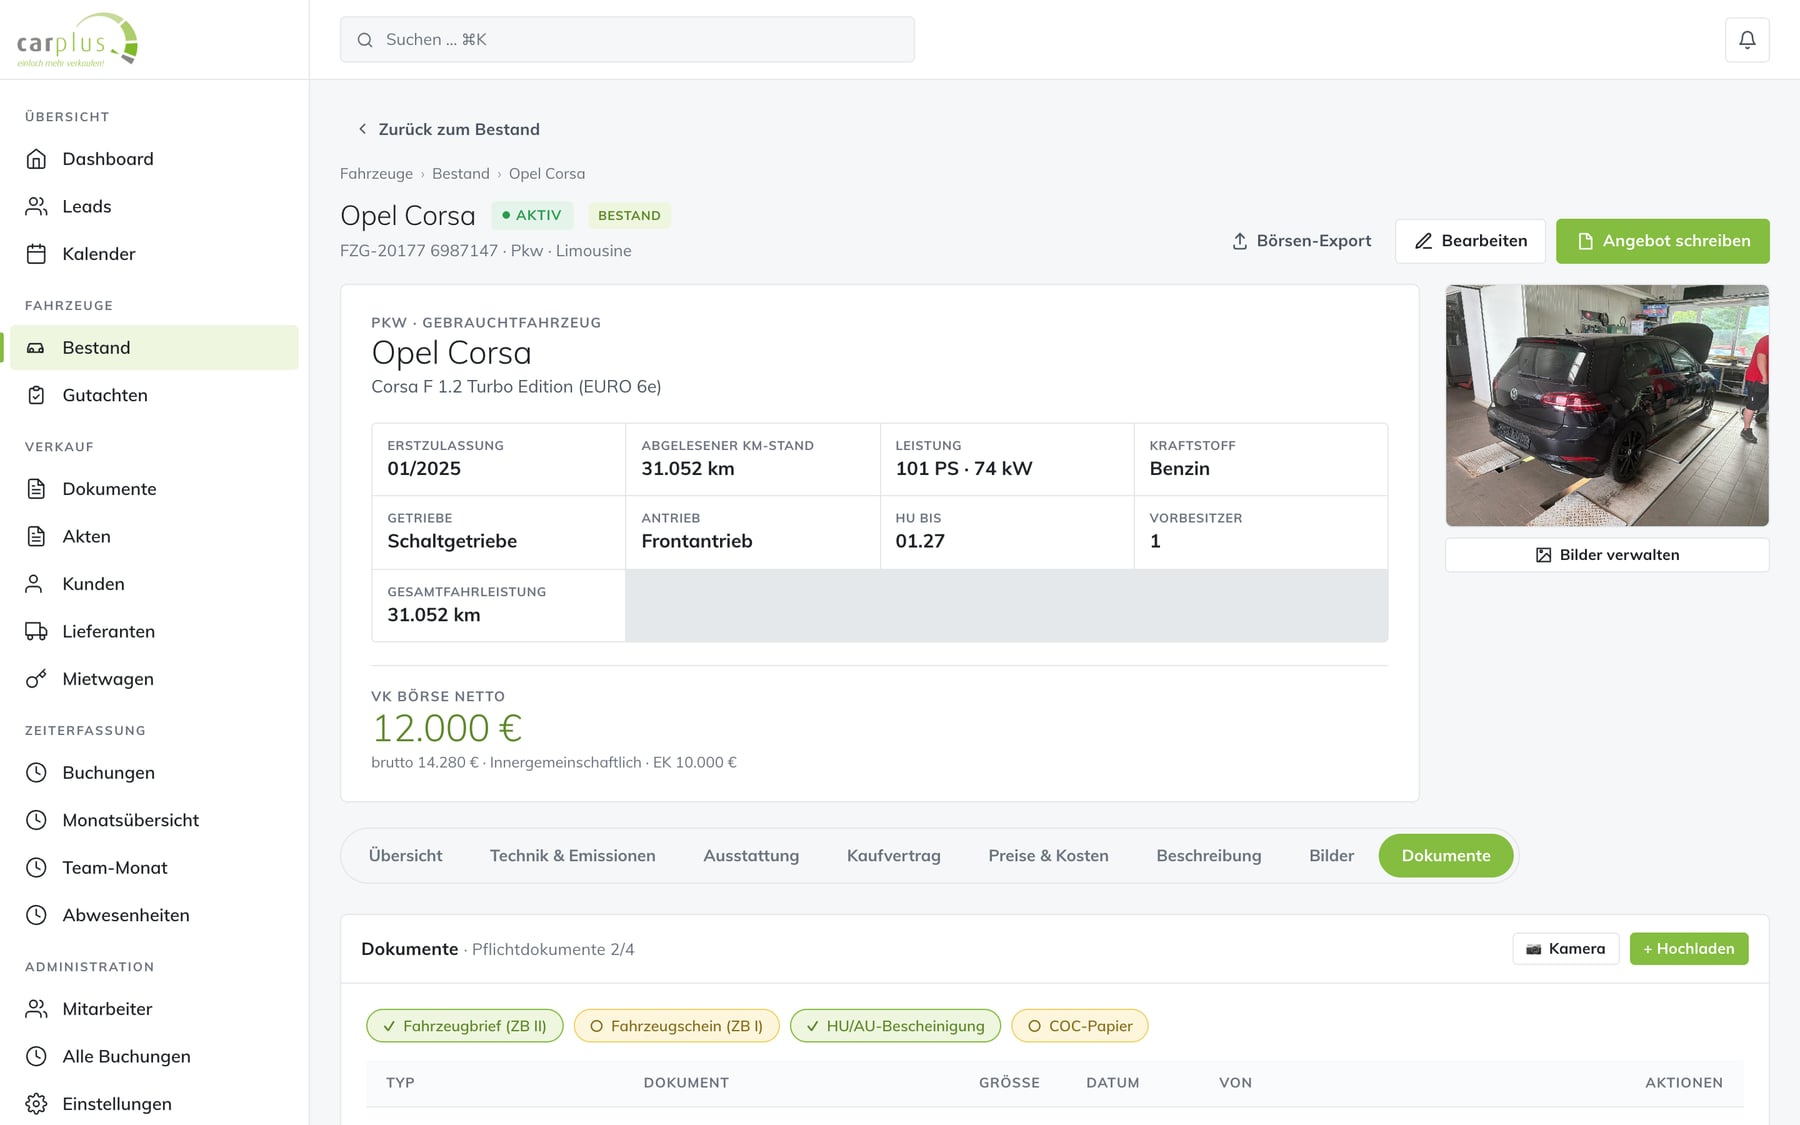
Task: Click the Bilder verwalten button
Action: tap(1607, 555)
